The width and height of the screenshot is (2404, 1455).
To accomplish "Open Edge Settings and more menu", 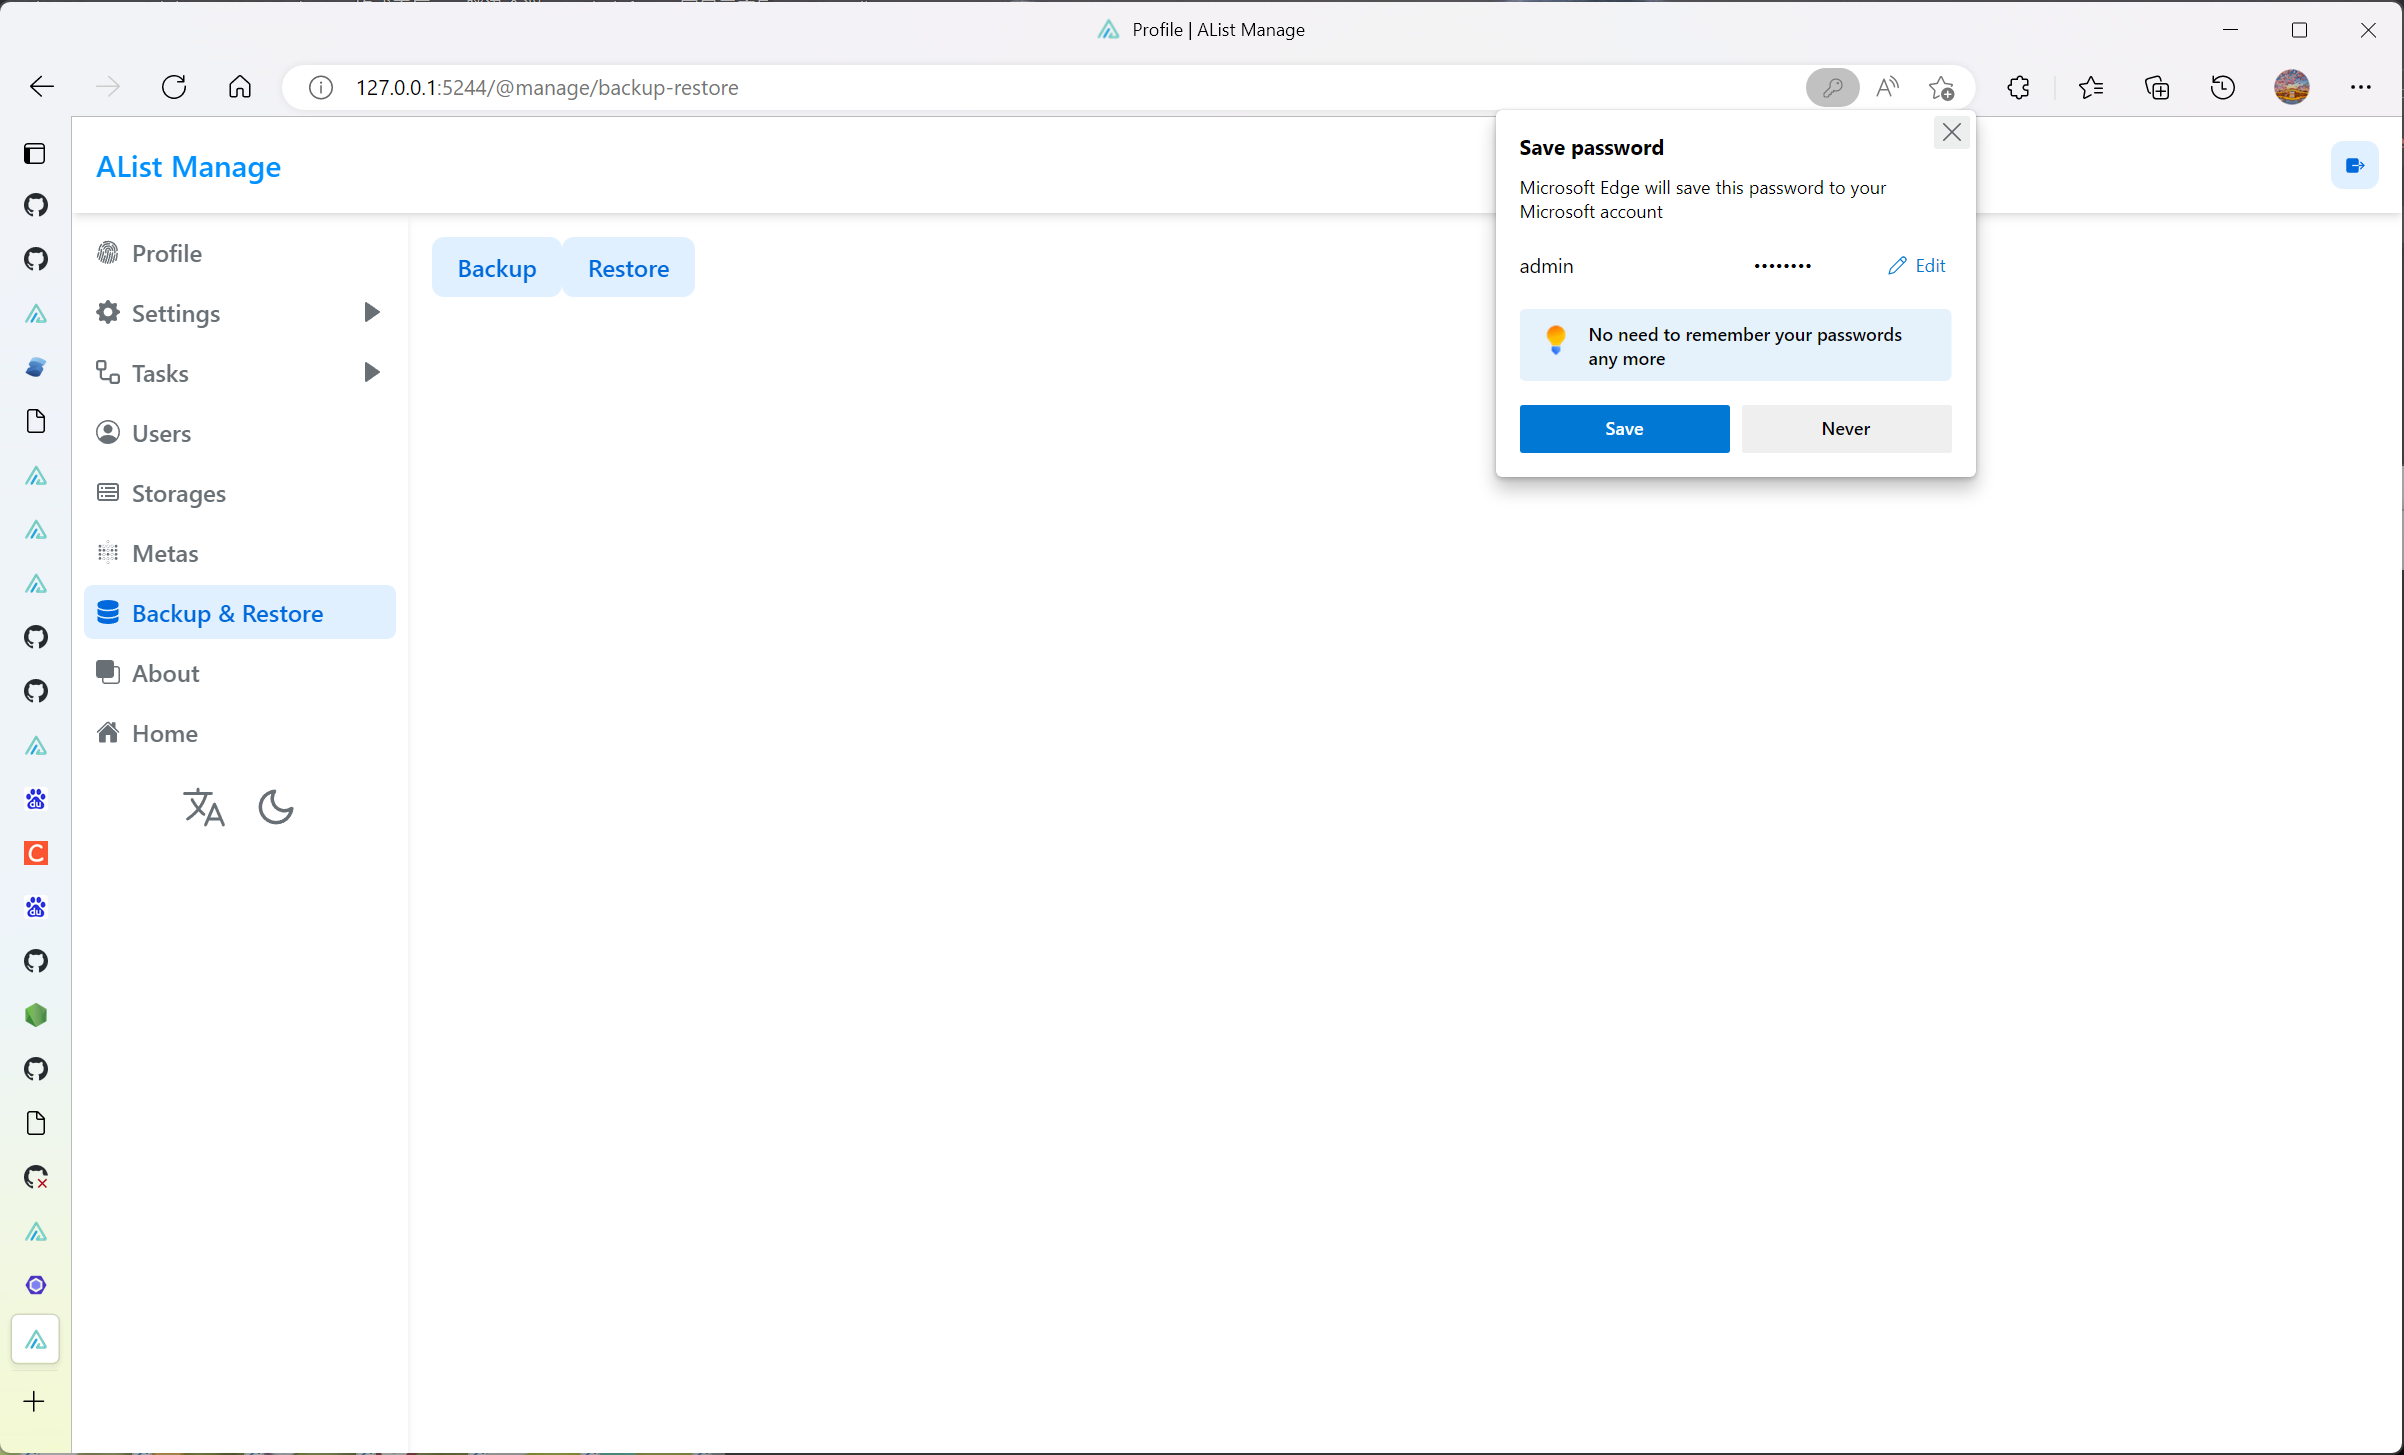I will click(2361, 88).
